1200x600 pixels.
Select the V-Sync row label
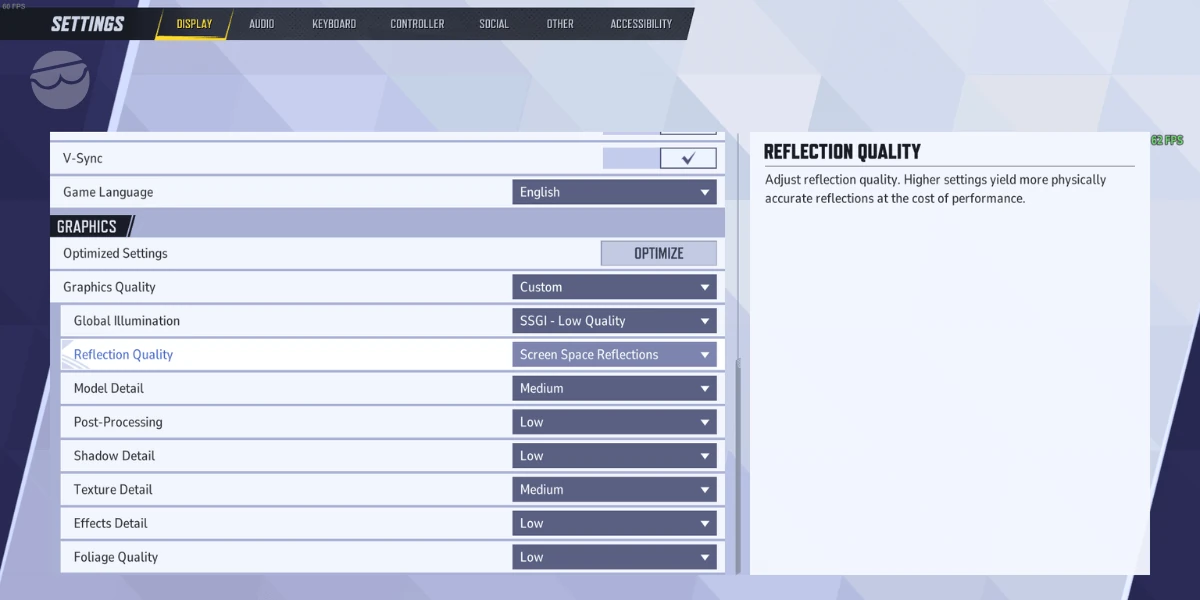(x=83, y=158)
